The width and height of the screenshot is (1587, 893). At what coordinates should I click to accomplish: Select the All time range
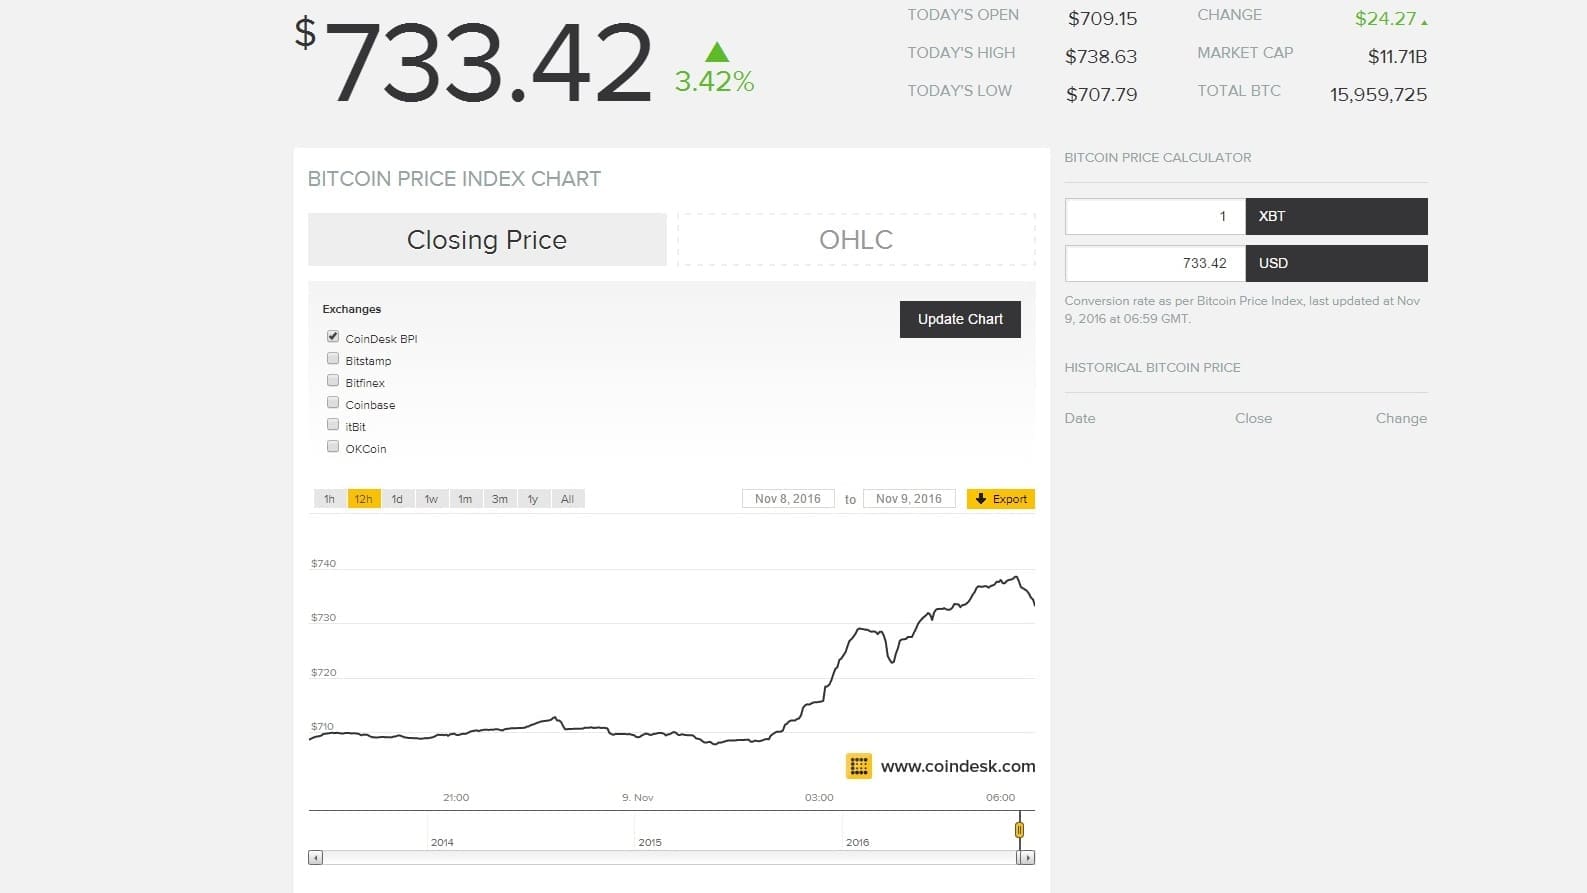[x=567, y=499]
